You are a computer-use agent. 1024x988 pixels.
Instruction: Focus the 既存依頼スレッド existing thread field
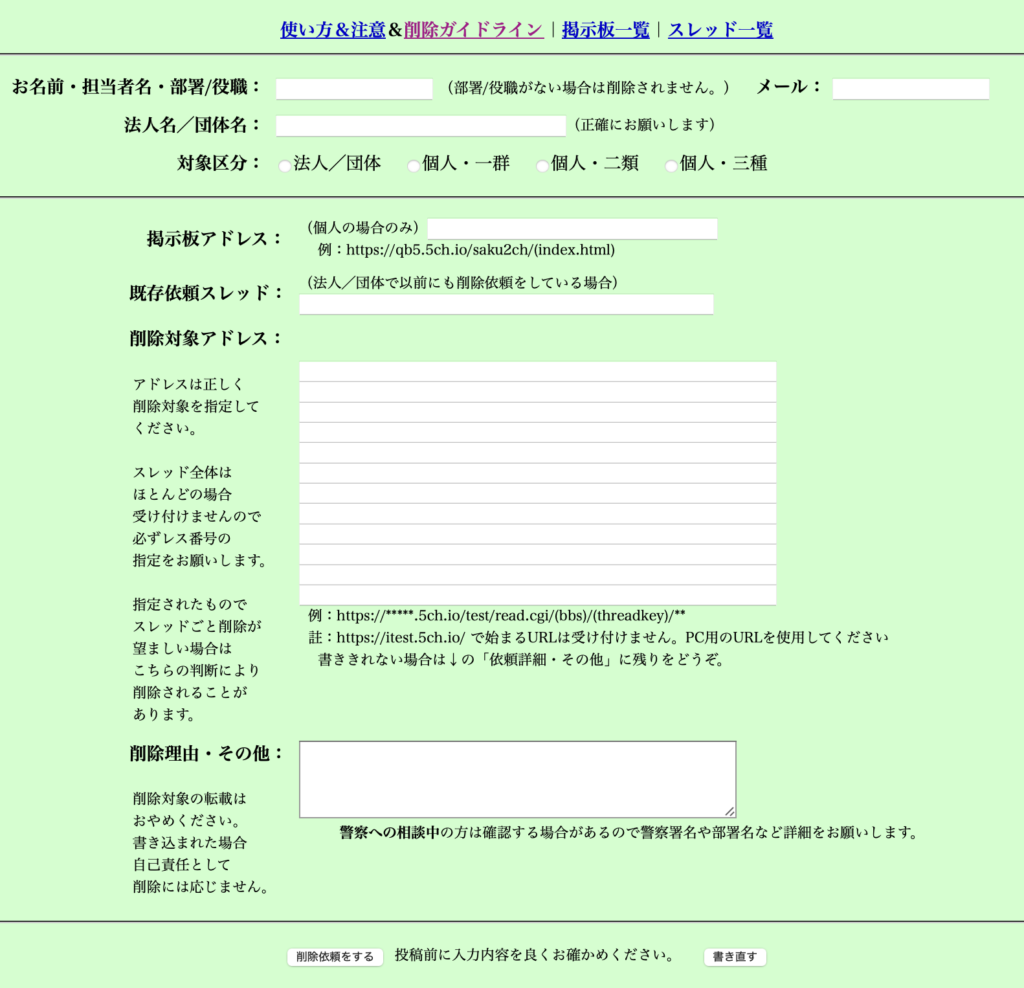(x=505, y=304)
